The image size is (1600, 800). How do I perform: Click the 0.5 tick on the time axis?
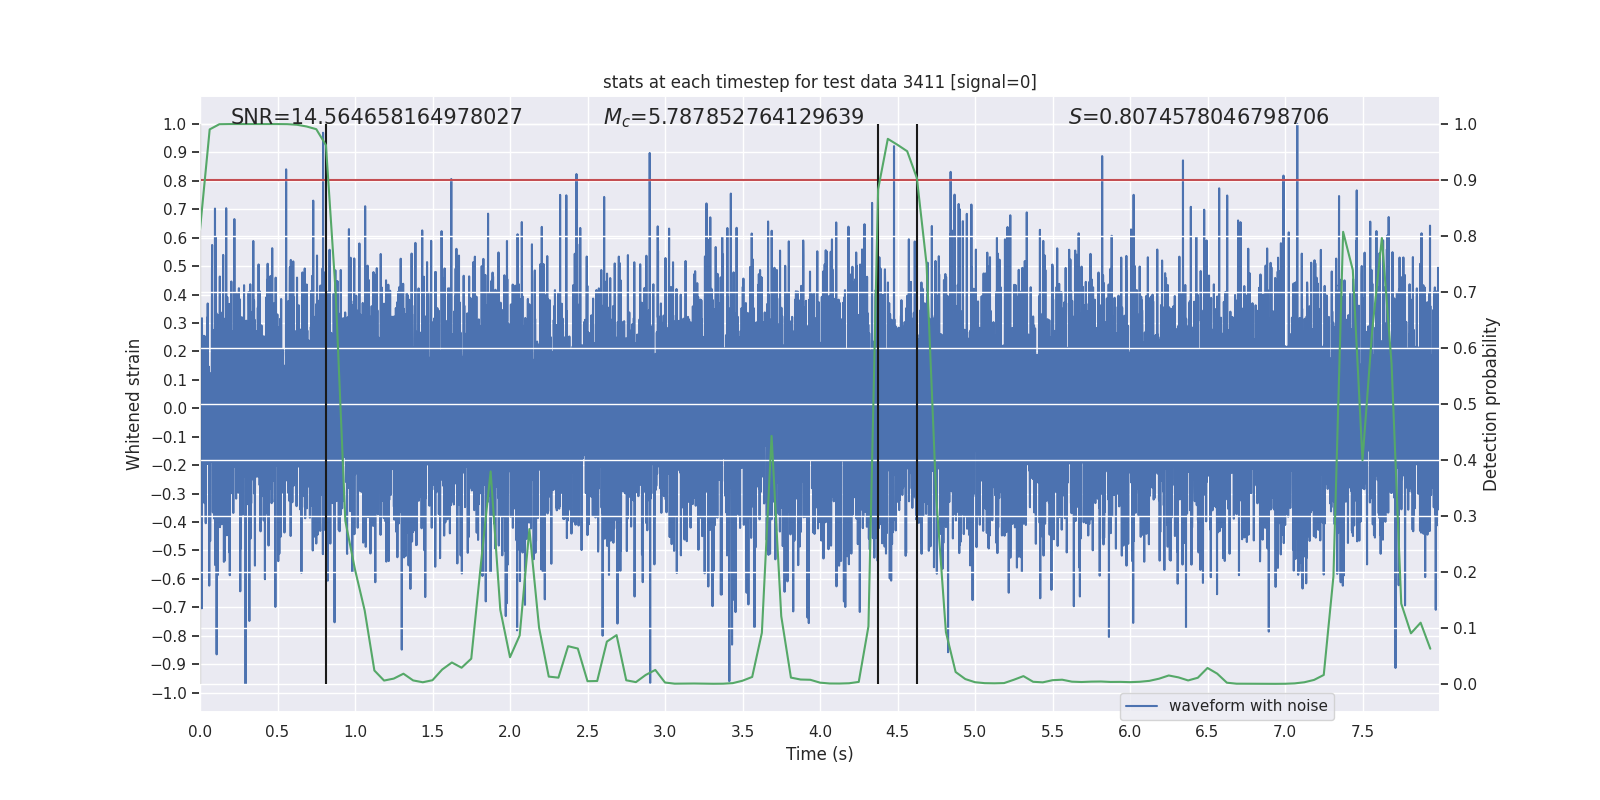[x=277, y=731]
